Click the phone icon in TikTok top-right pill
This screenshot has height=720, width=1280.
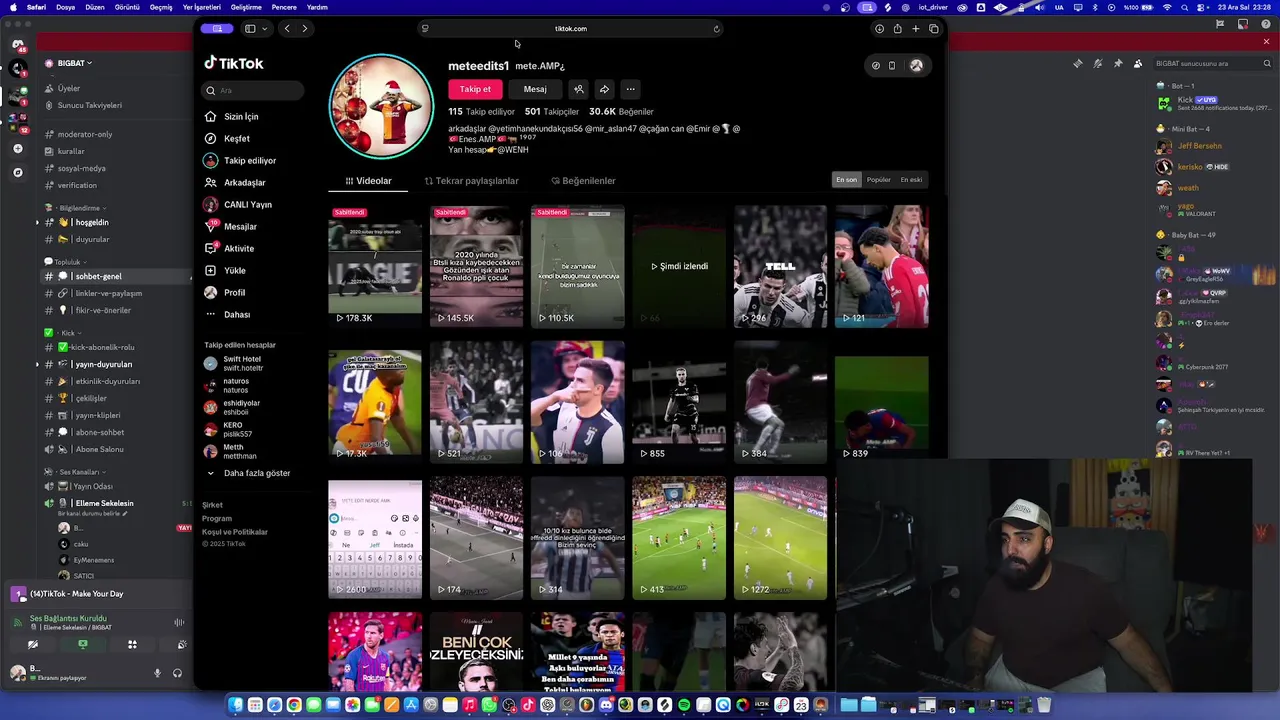pos(892,66)
